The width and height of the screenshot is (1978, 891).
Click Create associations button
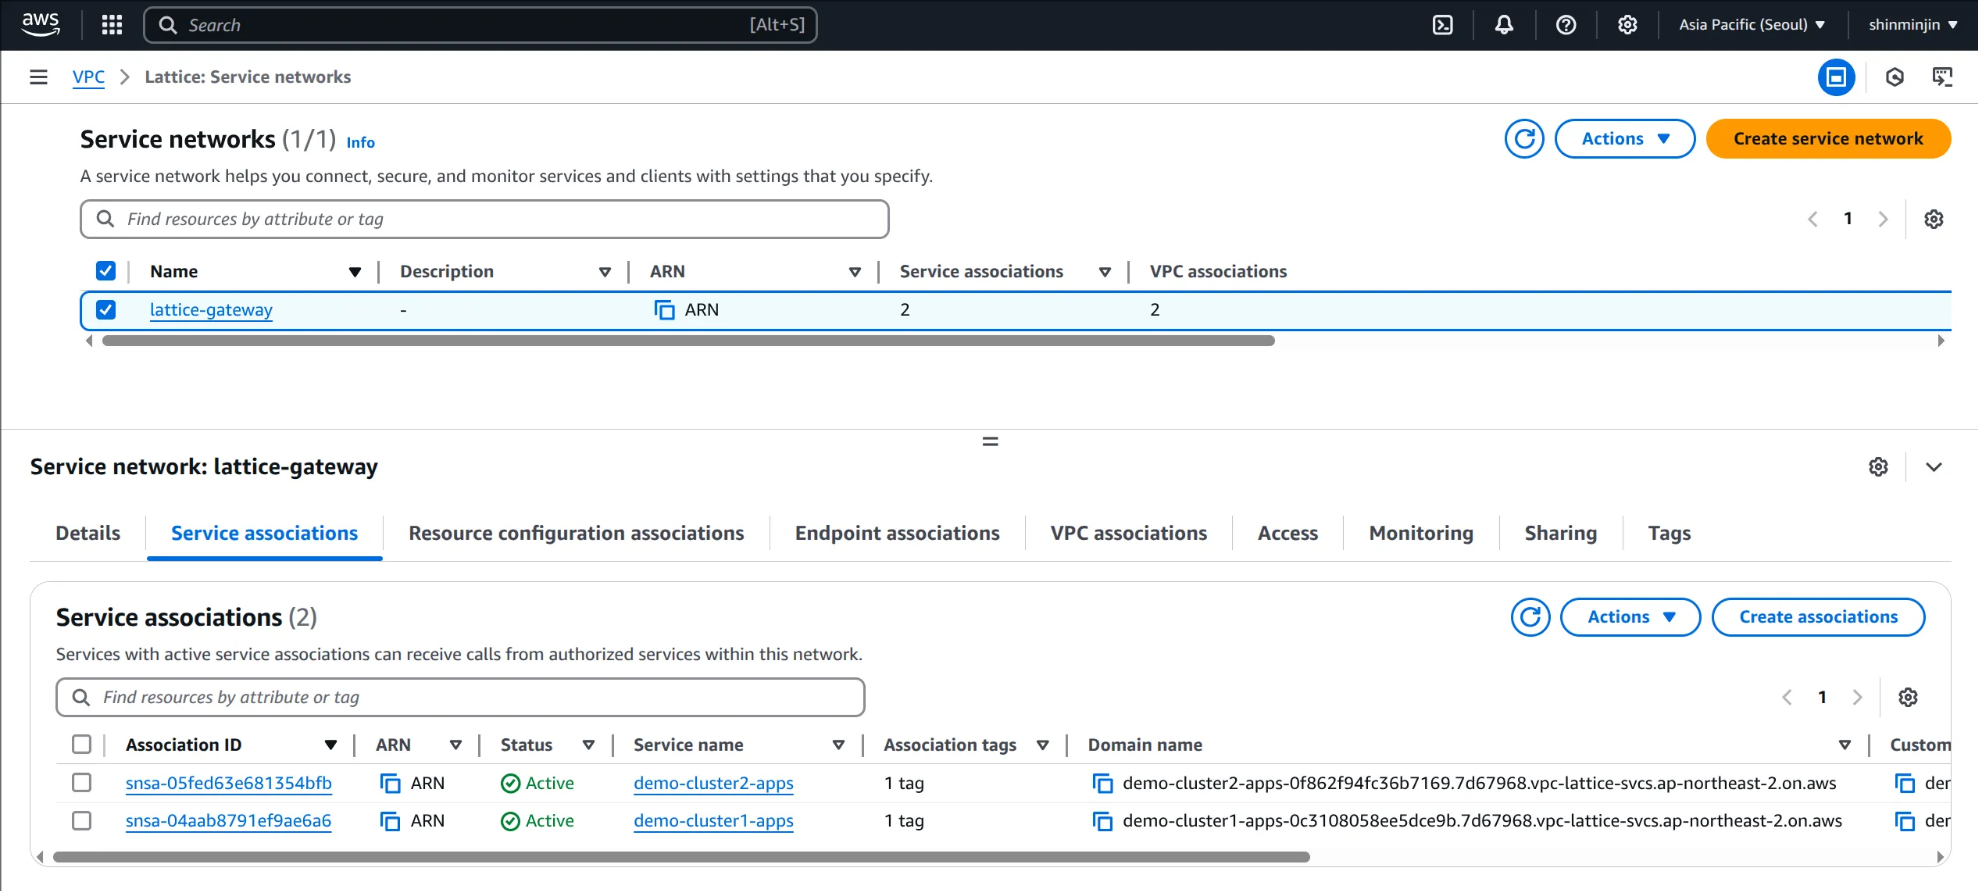tap(1818, 617)
